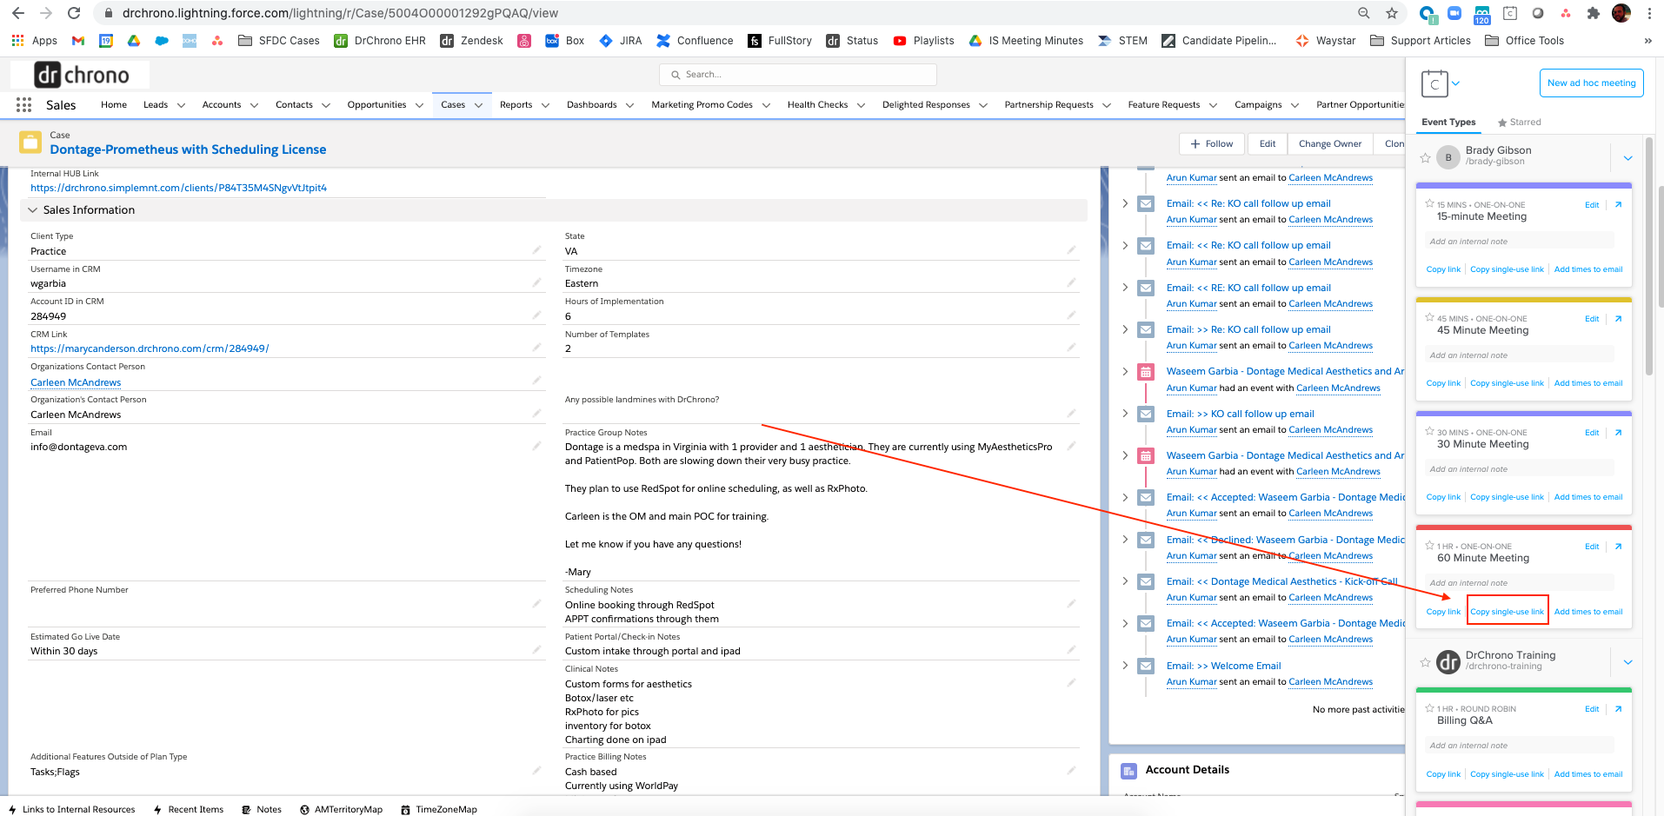The width and height of the screenshot is (1664, 816).
Task: Go to the Home nav tab
Action: [x=114, y=105]
